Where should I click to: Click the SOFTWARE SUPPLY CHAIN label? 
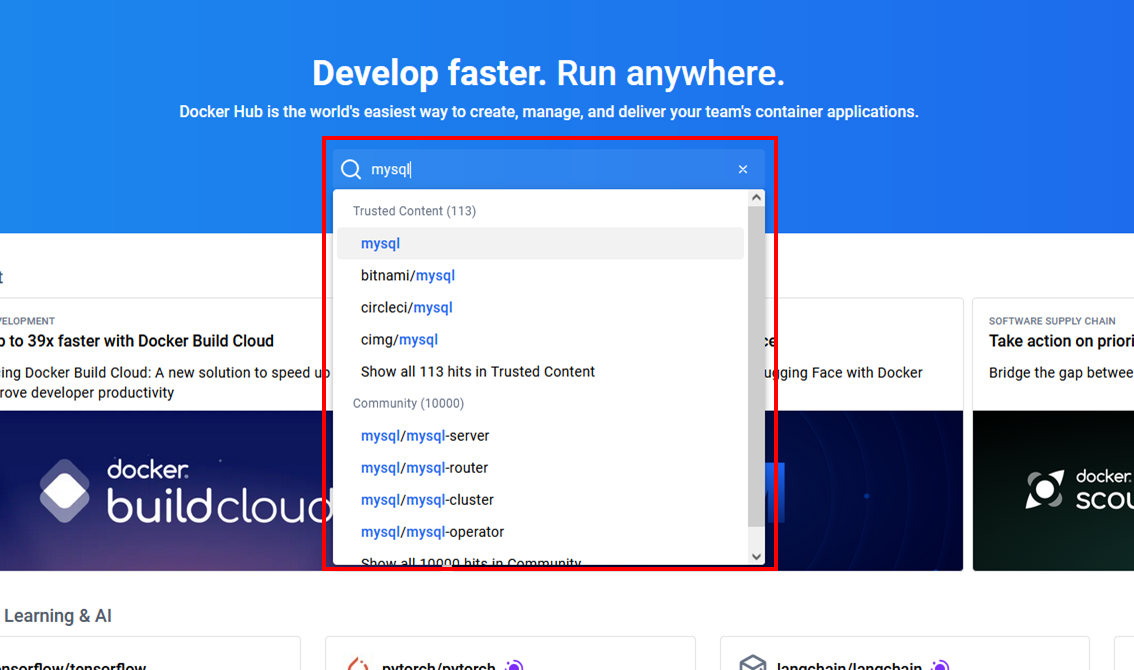pos(1052,321)
